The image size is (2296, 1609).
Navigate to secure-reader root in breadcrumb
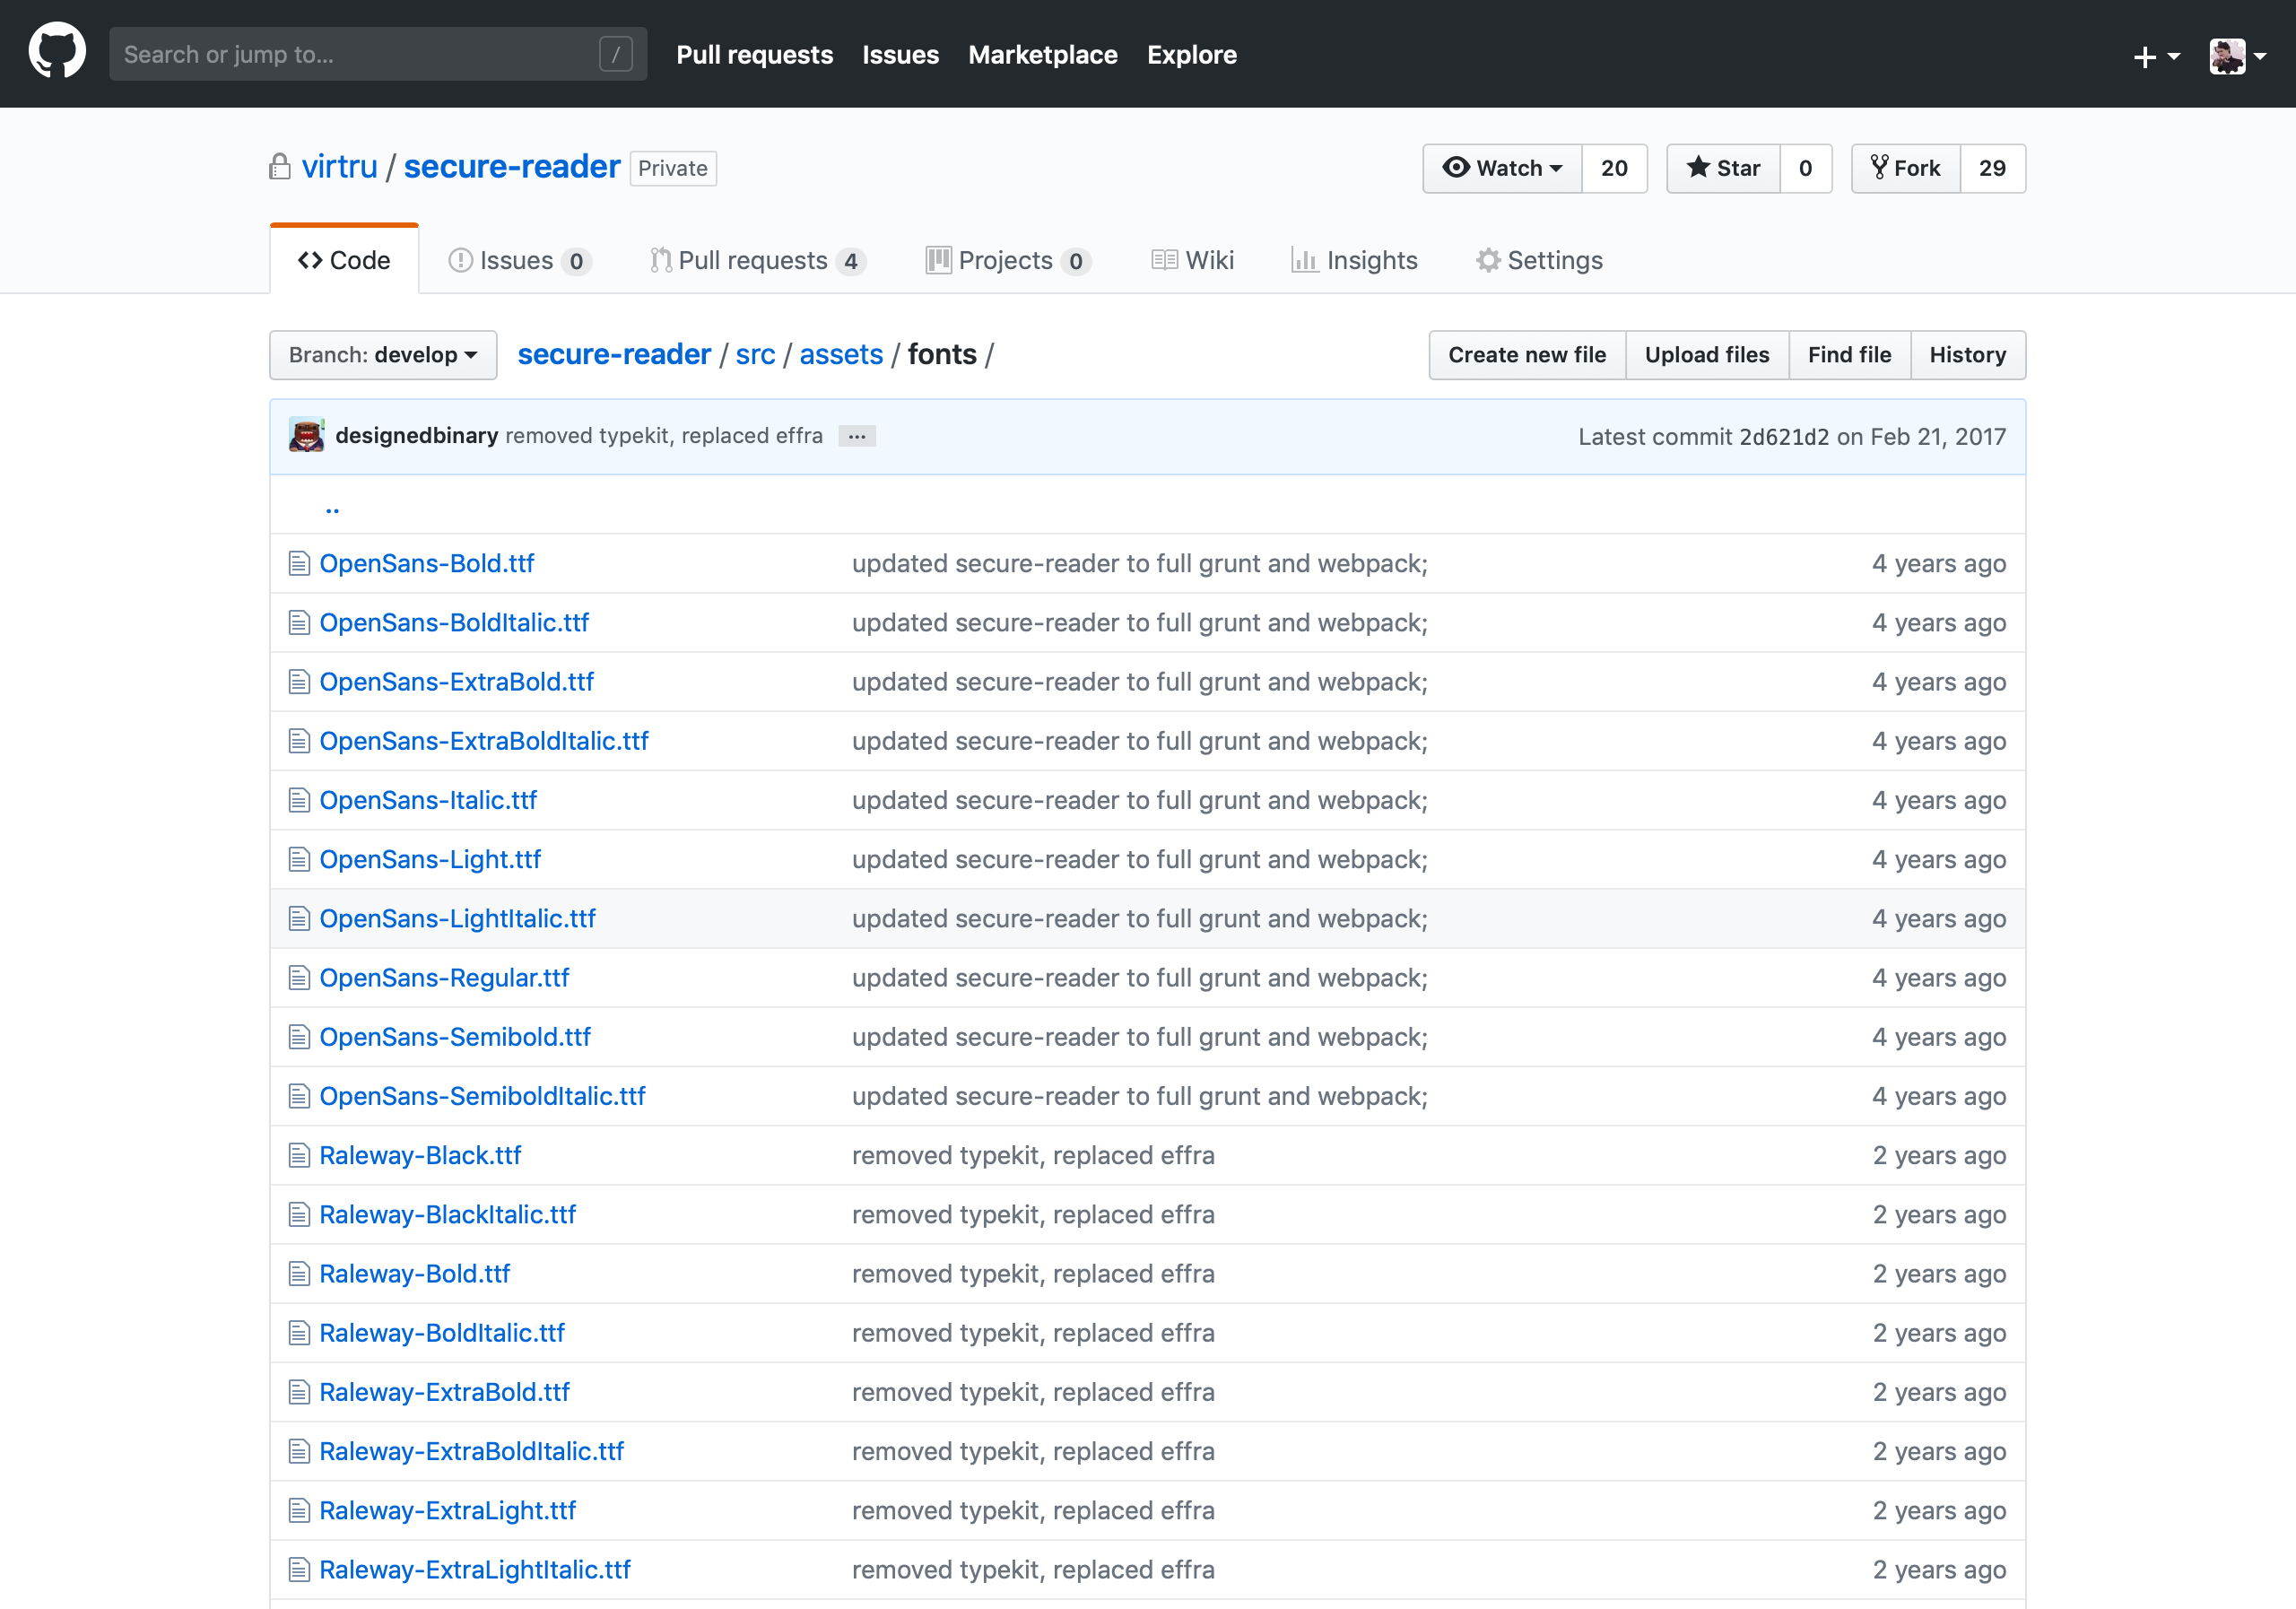point(614,354)
